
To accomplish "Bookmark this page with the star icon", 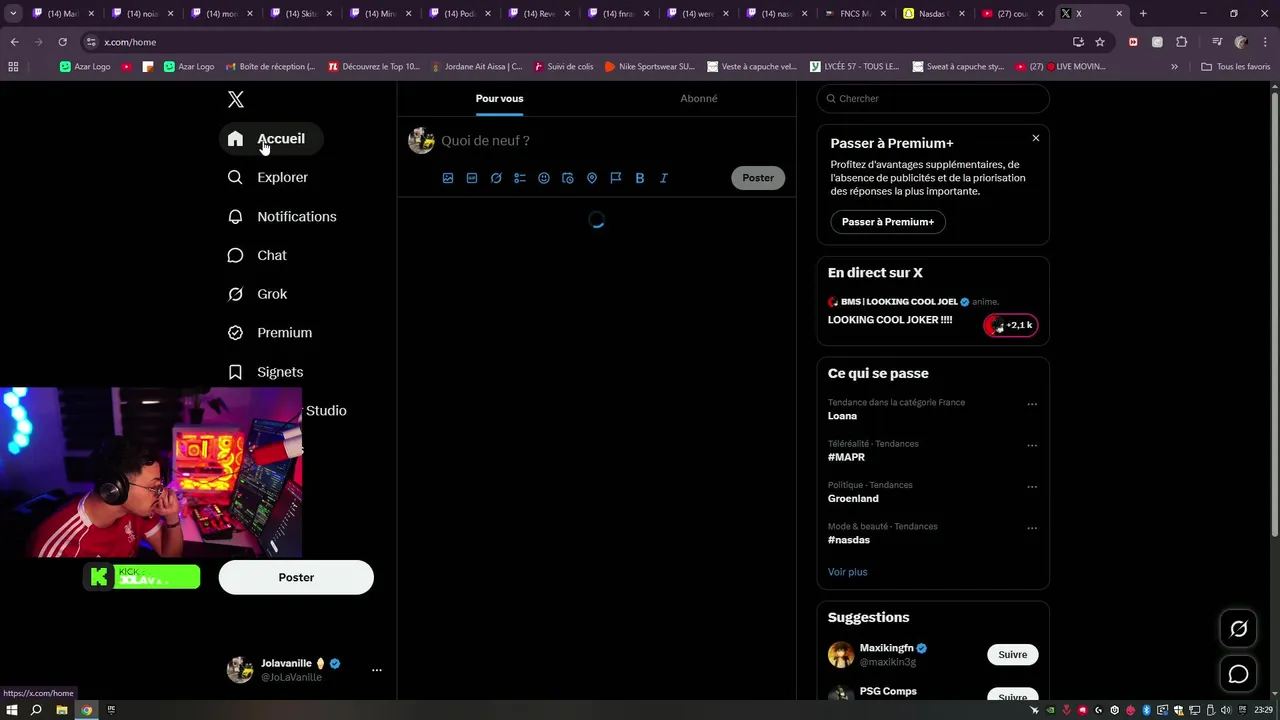I will click(x=1100, y=42).
